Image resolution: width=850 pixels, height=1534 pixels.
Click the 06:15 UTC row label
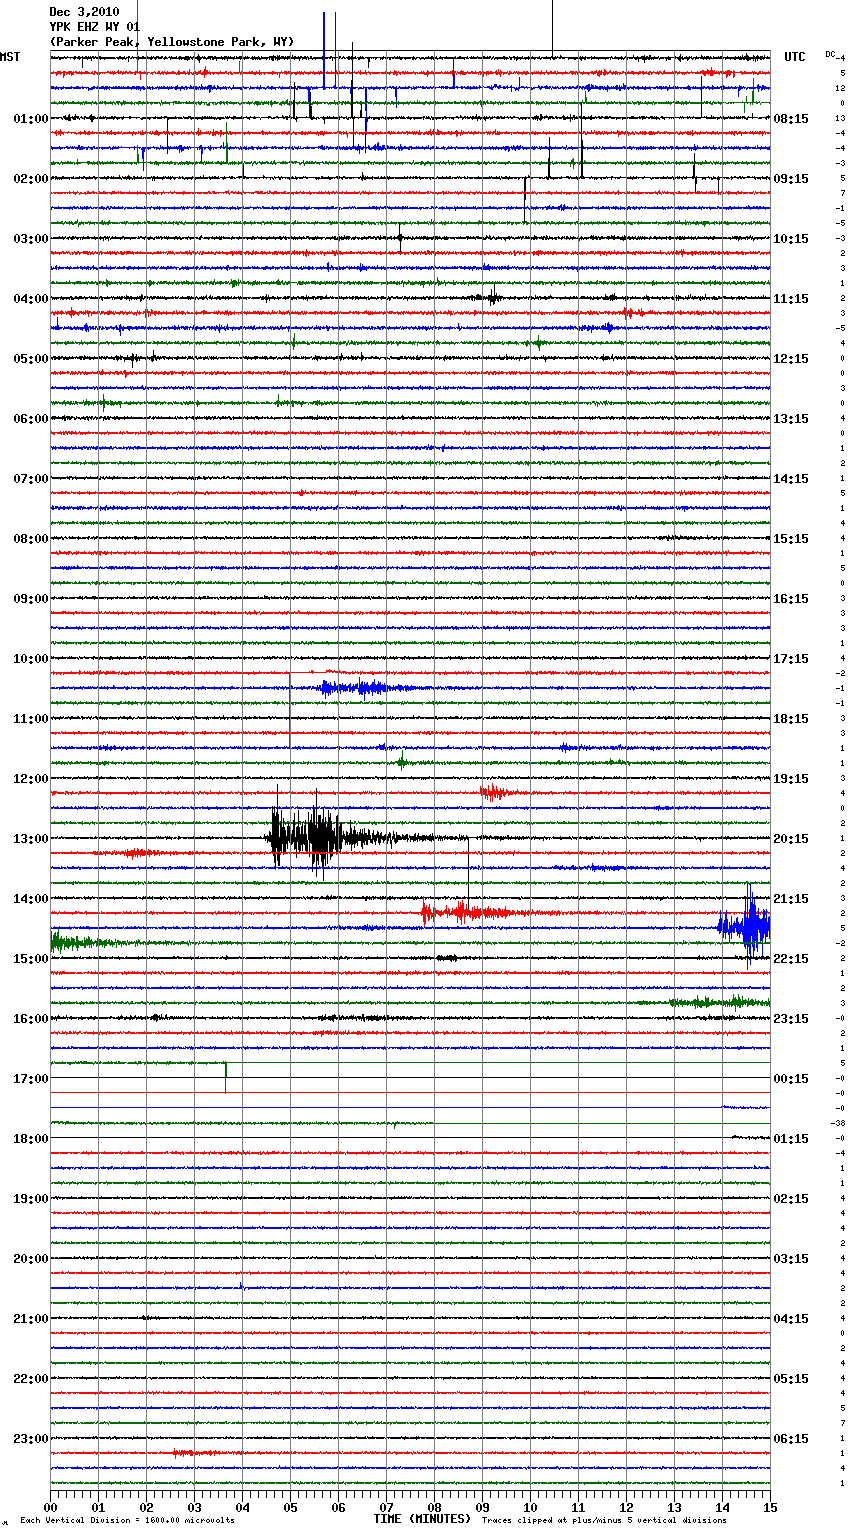coord(791,1439)
